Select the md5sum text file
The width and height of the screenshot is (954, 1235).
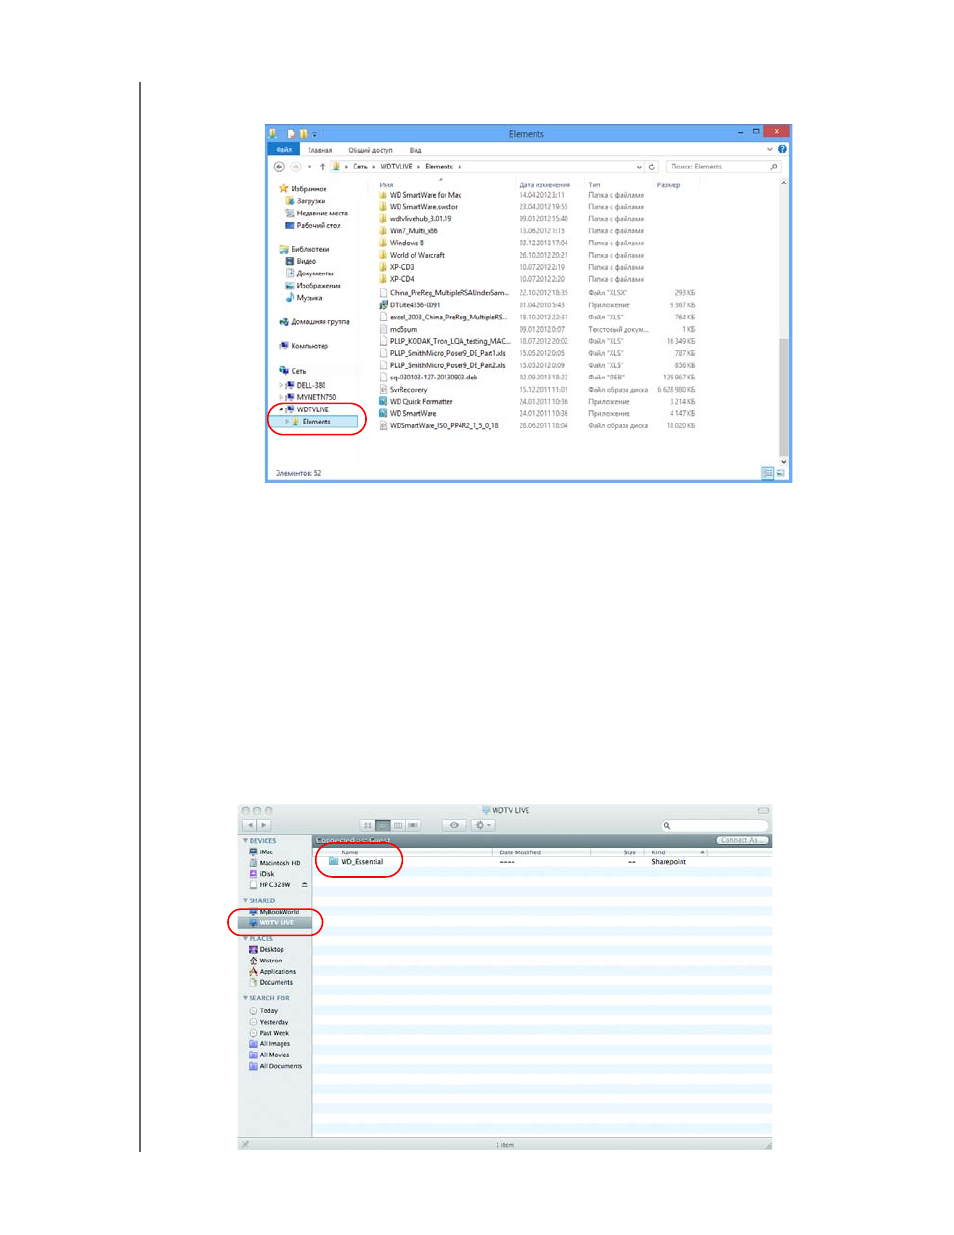coord(398,329)
